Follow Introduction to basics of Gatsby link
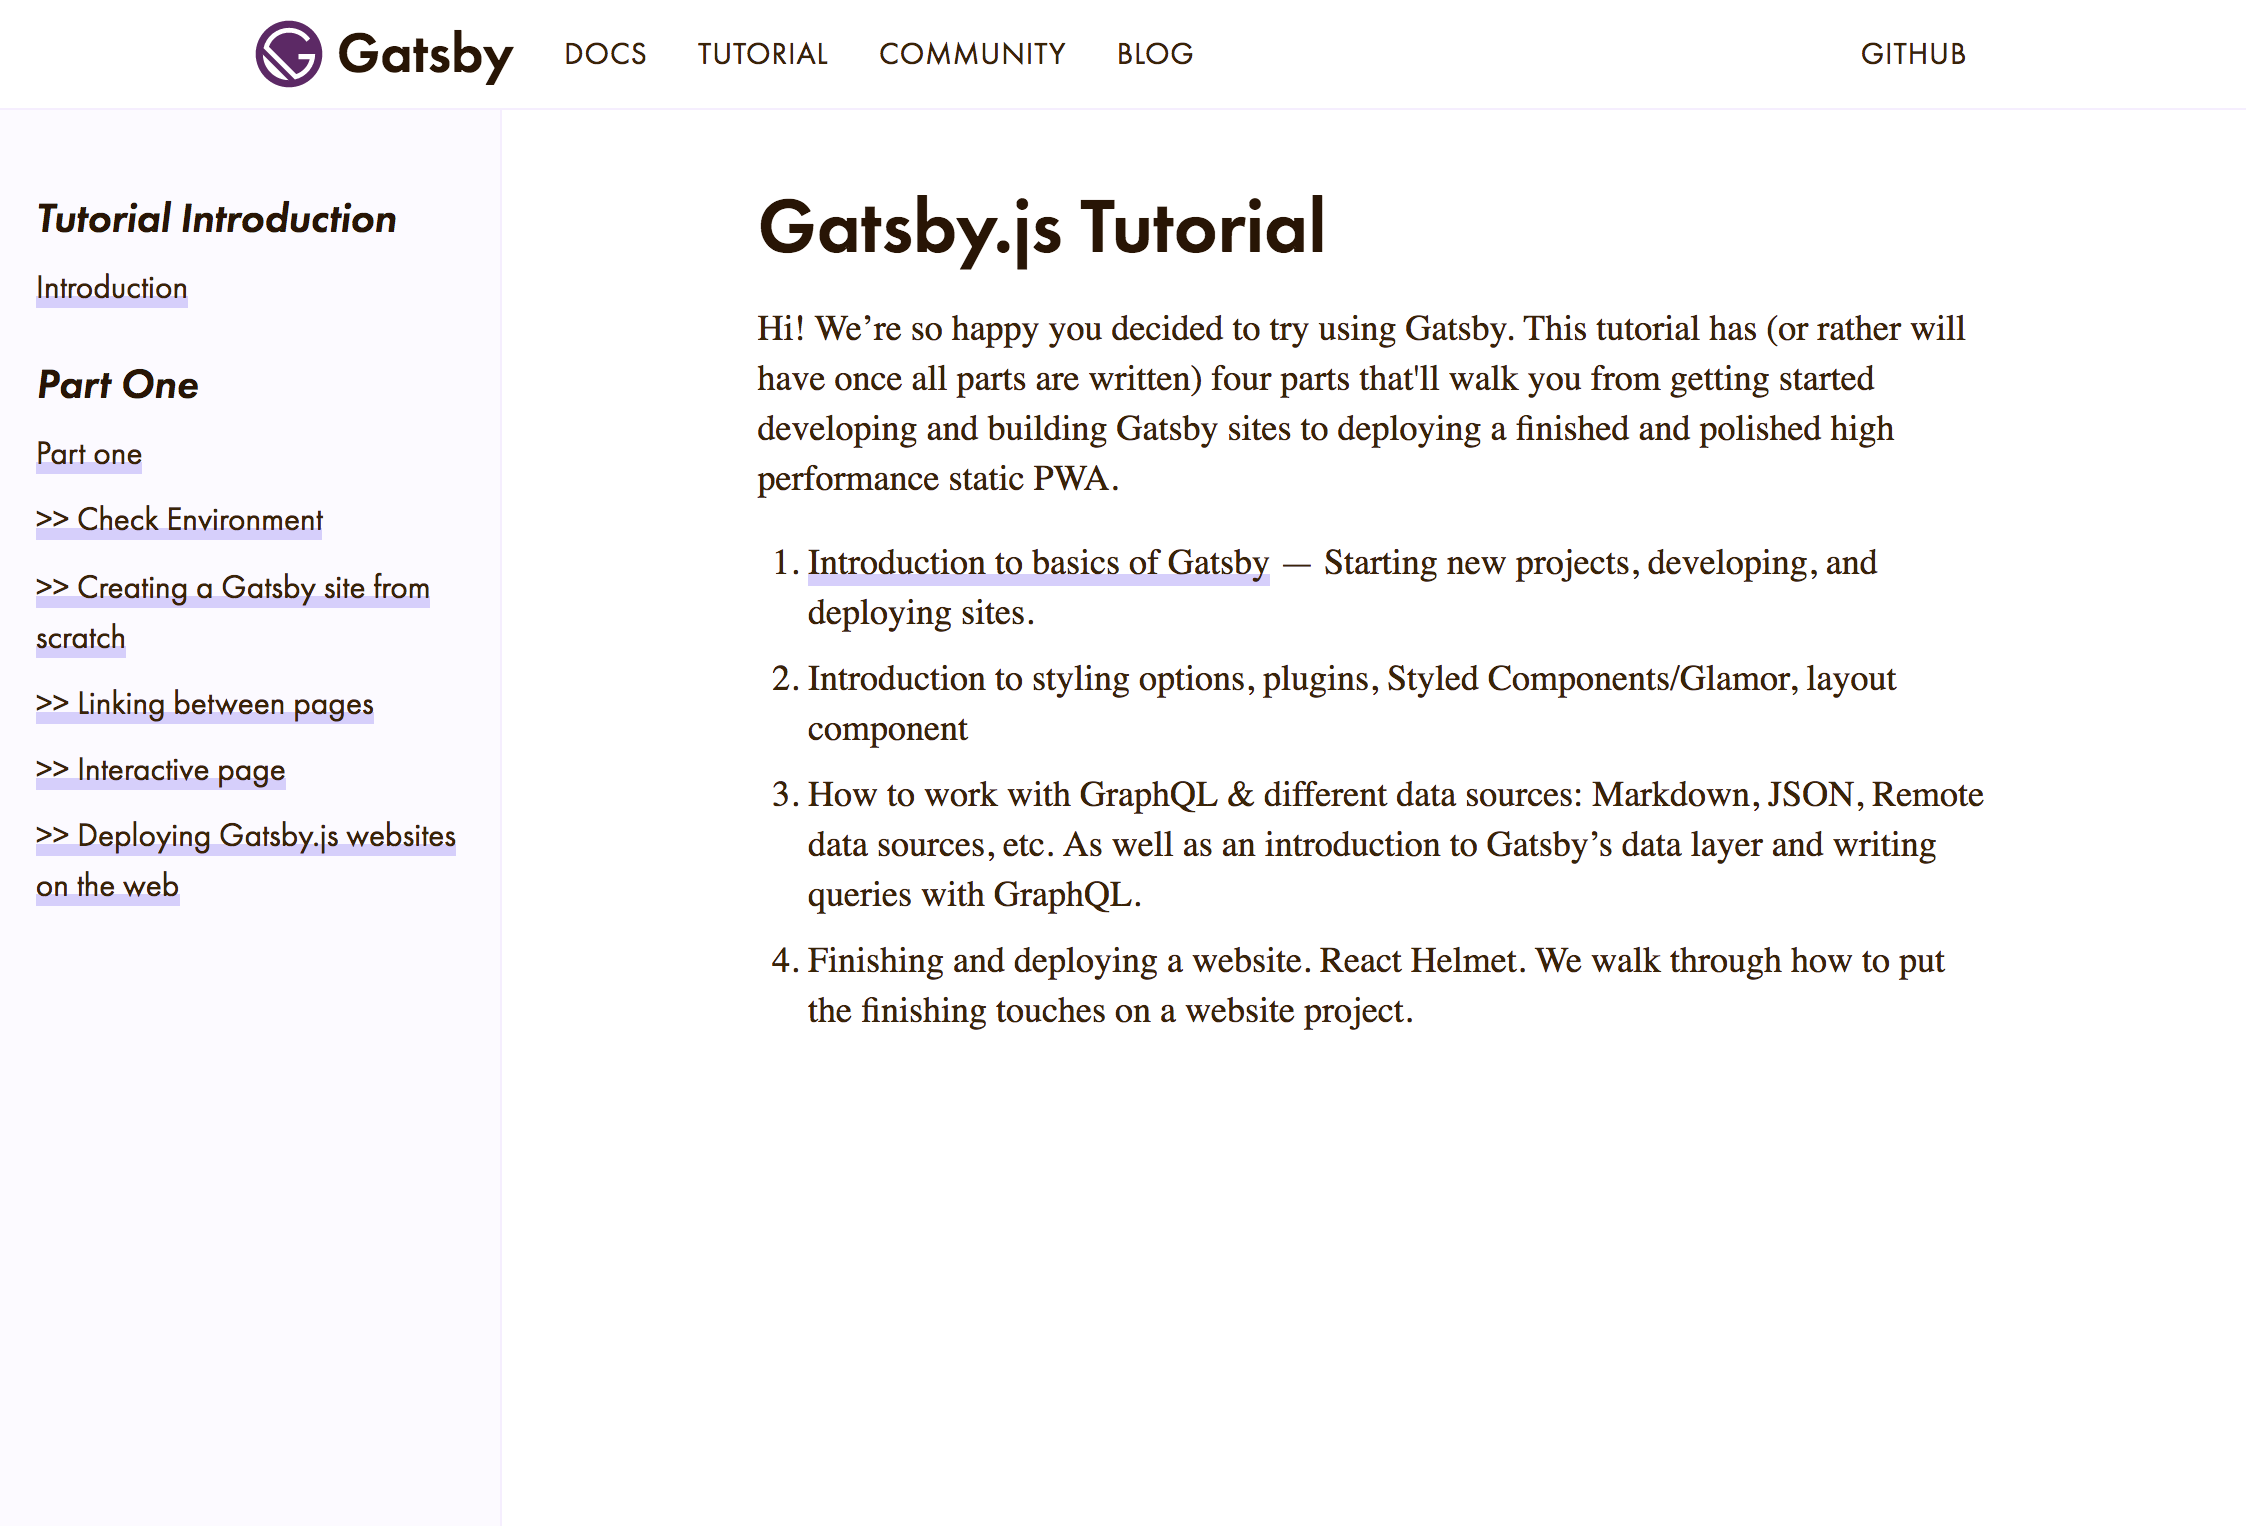 [1038, 563]
